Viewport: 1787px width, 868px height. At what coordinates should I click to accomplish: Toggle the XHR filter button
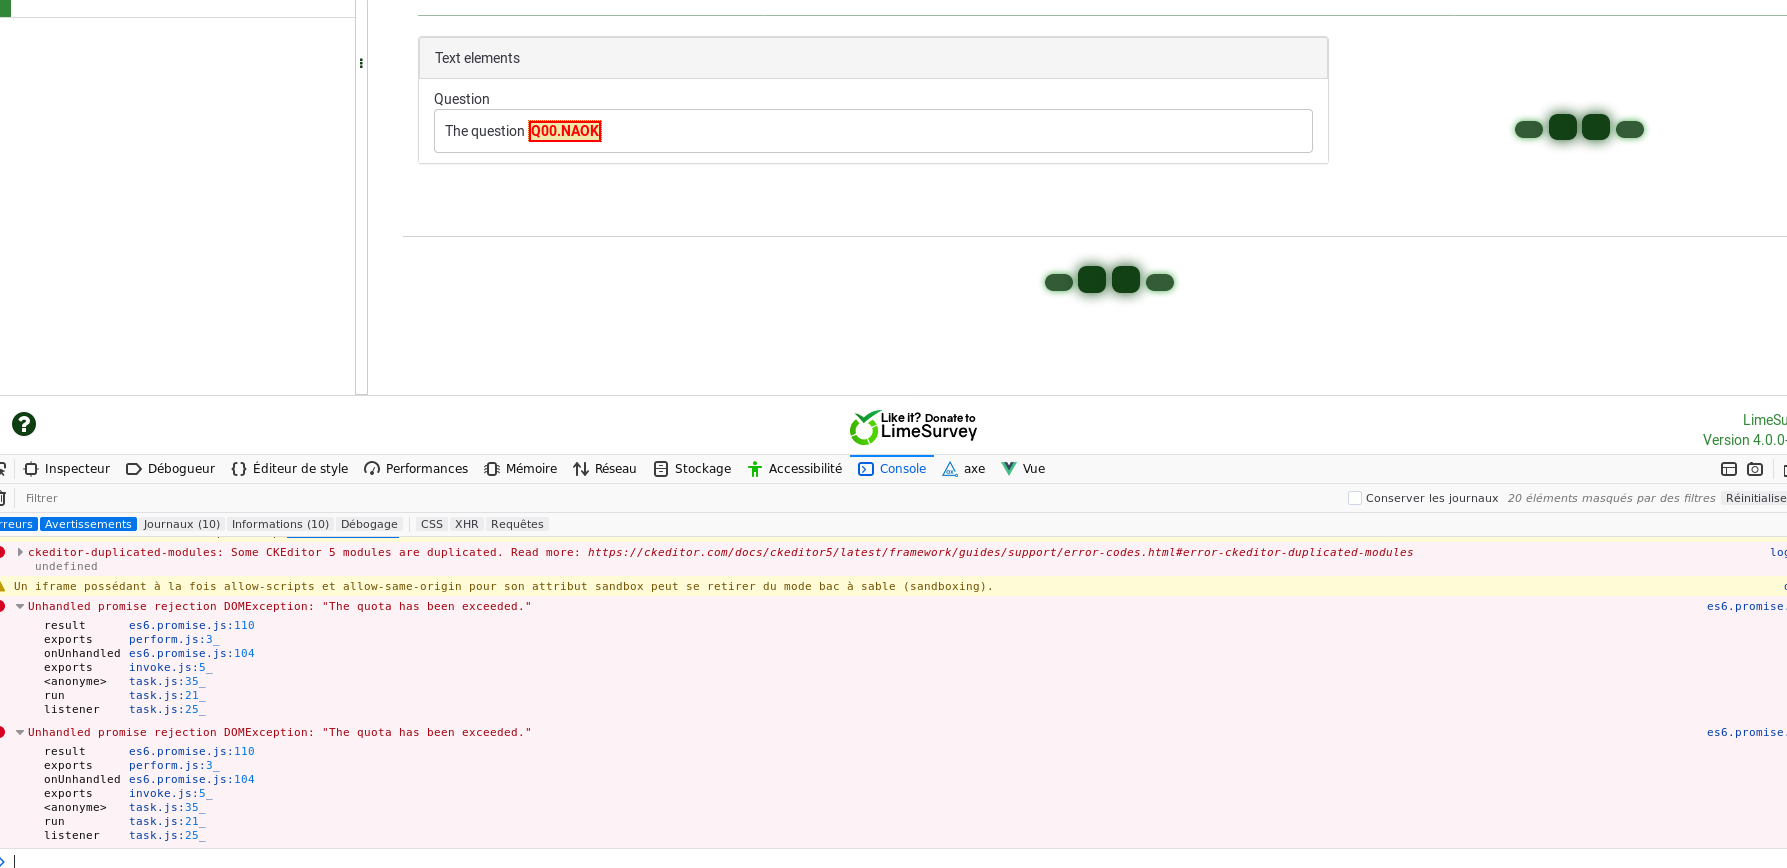466,524
